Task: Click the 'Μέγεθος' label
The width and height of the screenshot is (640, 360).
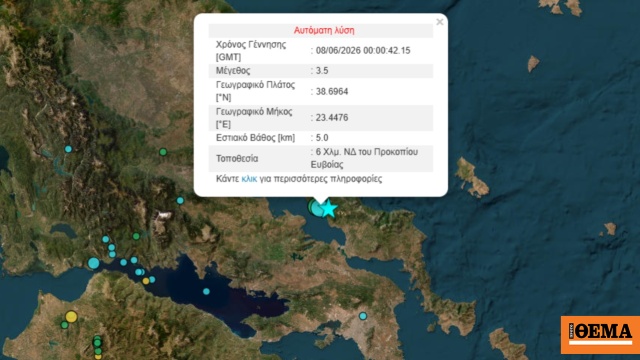Action: point(233,71)
